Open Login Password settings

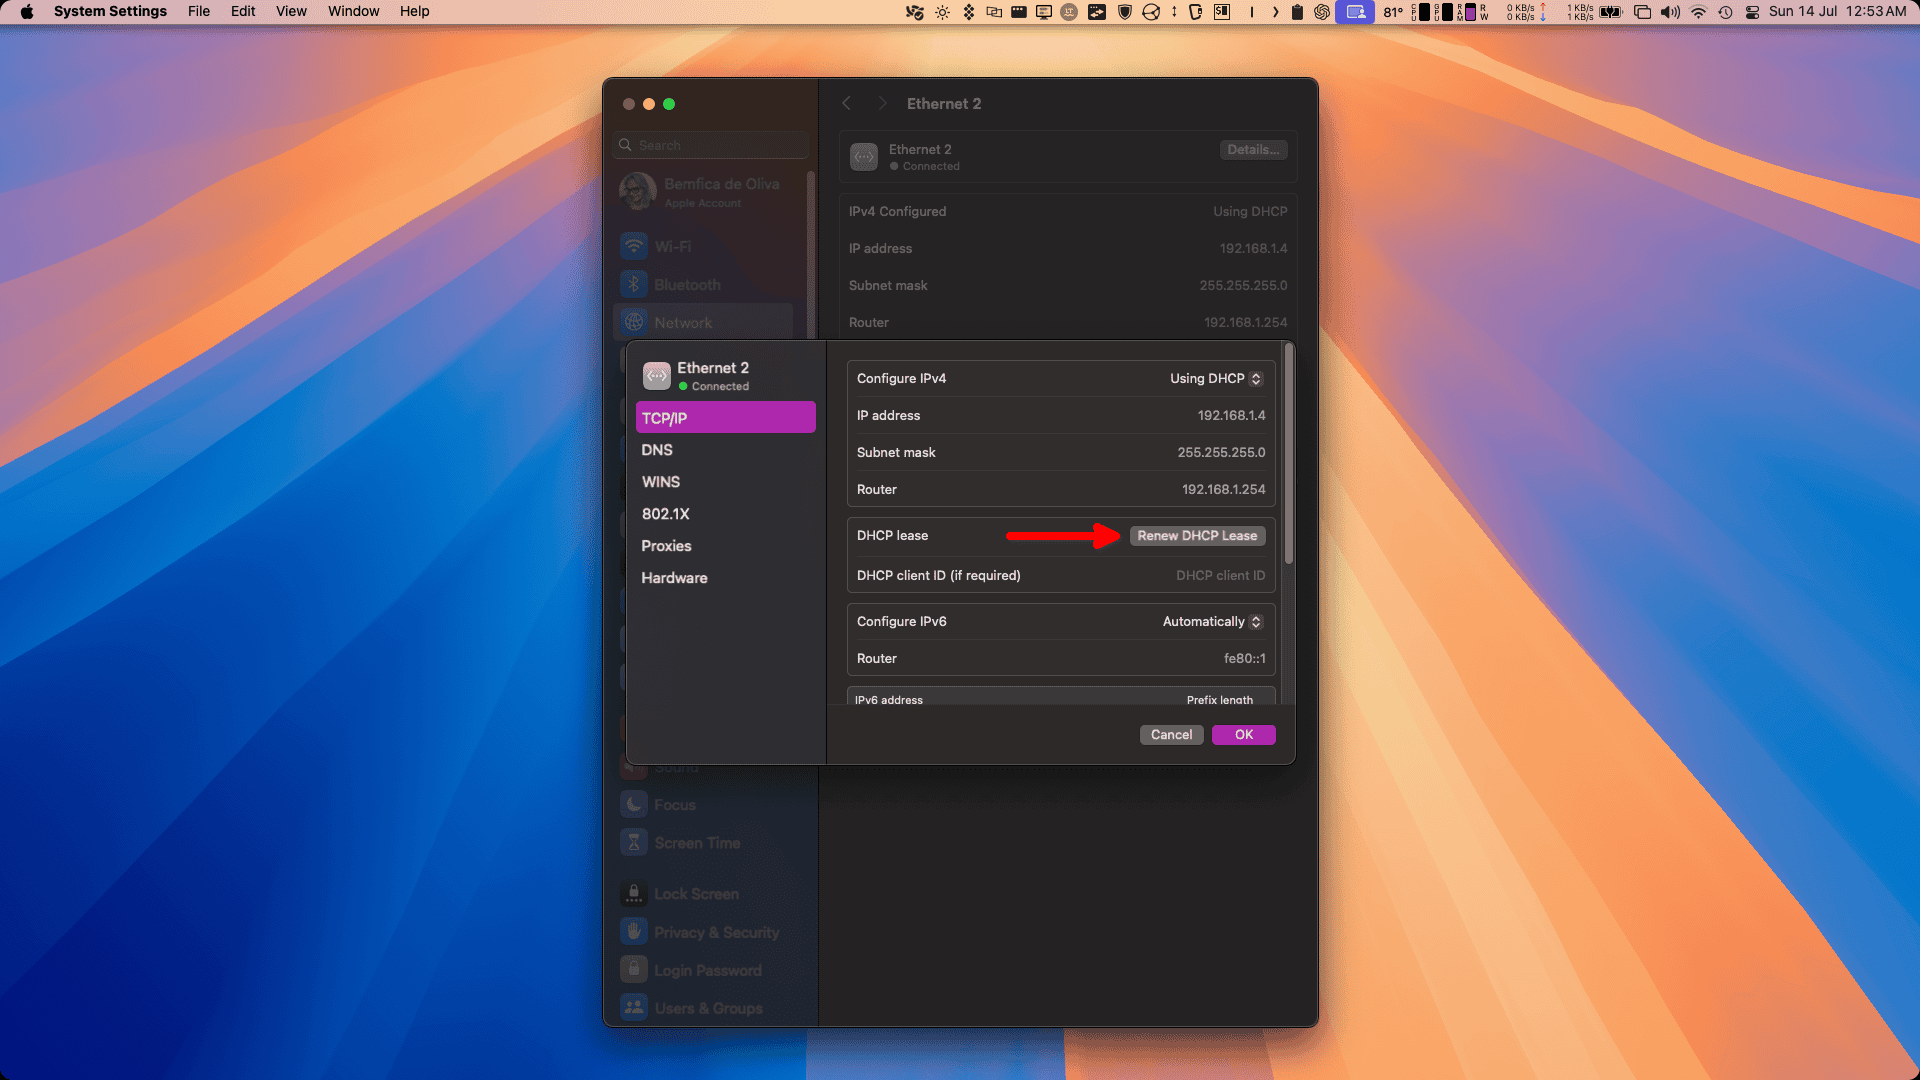tap(706, 970)
